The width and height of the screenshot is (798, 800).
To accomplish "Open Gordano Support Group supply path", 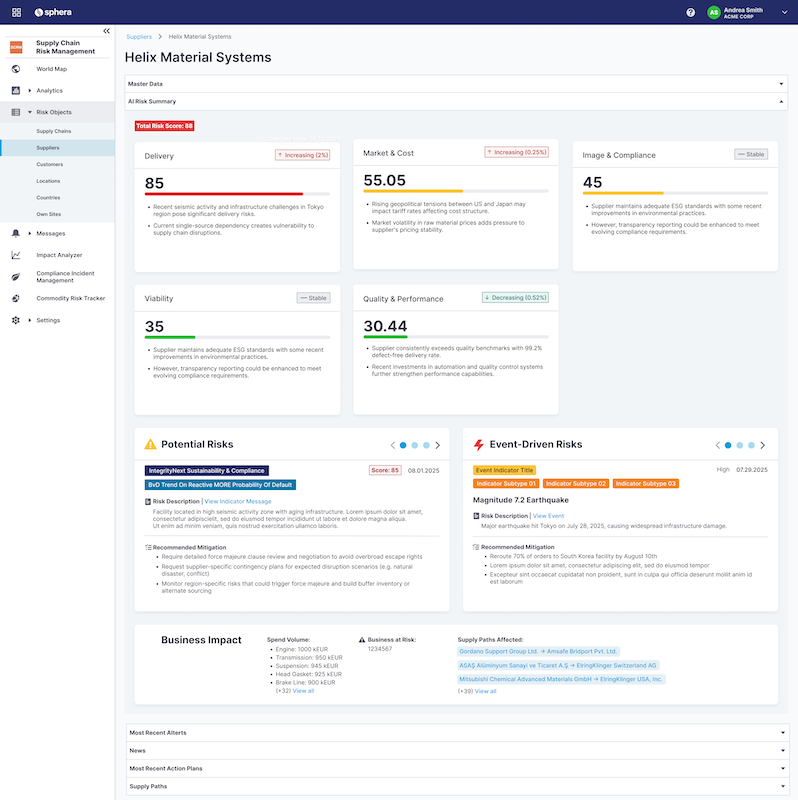I will (538, 652).
